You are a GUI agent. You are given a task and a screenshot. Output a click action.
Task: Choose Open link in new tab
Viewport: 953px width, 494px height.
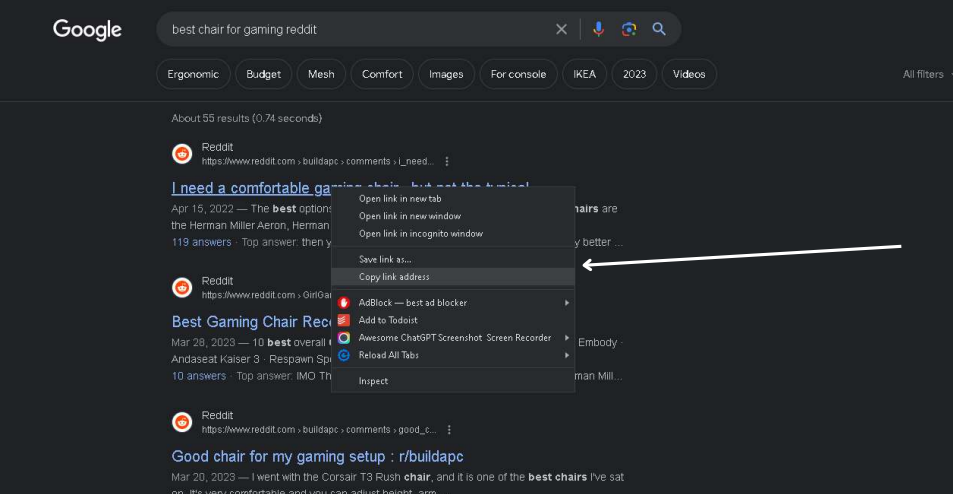(x=453, y=199)
